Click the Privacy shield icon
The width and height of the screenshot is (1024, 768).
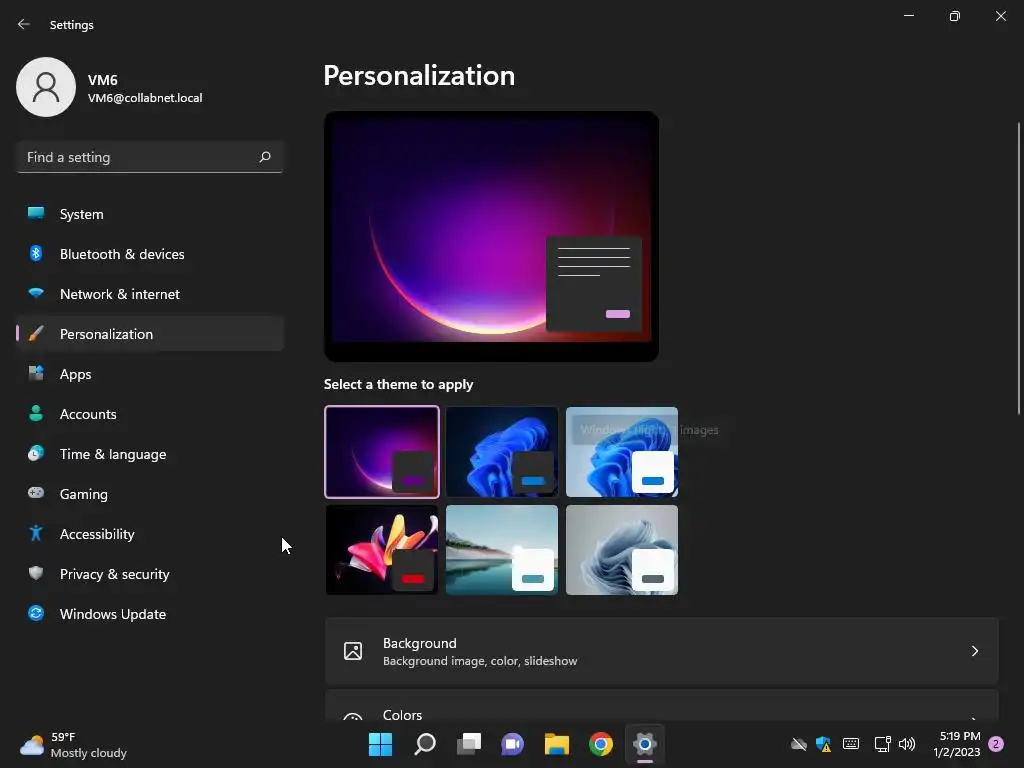tap(36, 573)
